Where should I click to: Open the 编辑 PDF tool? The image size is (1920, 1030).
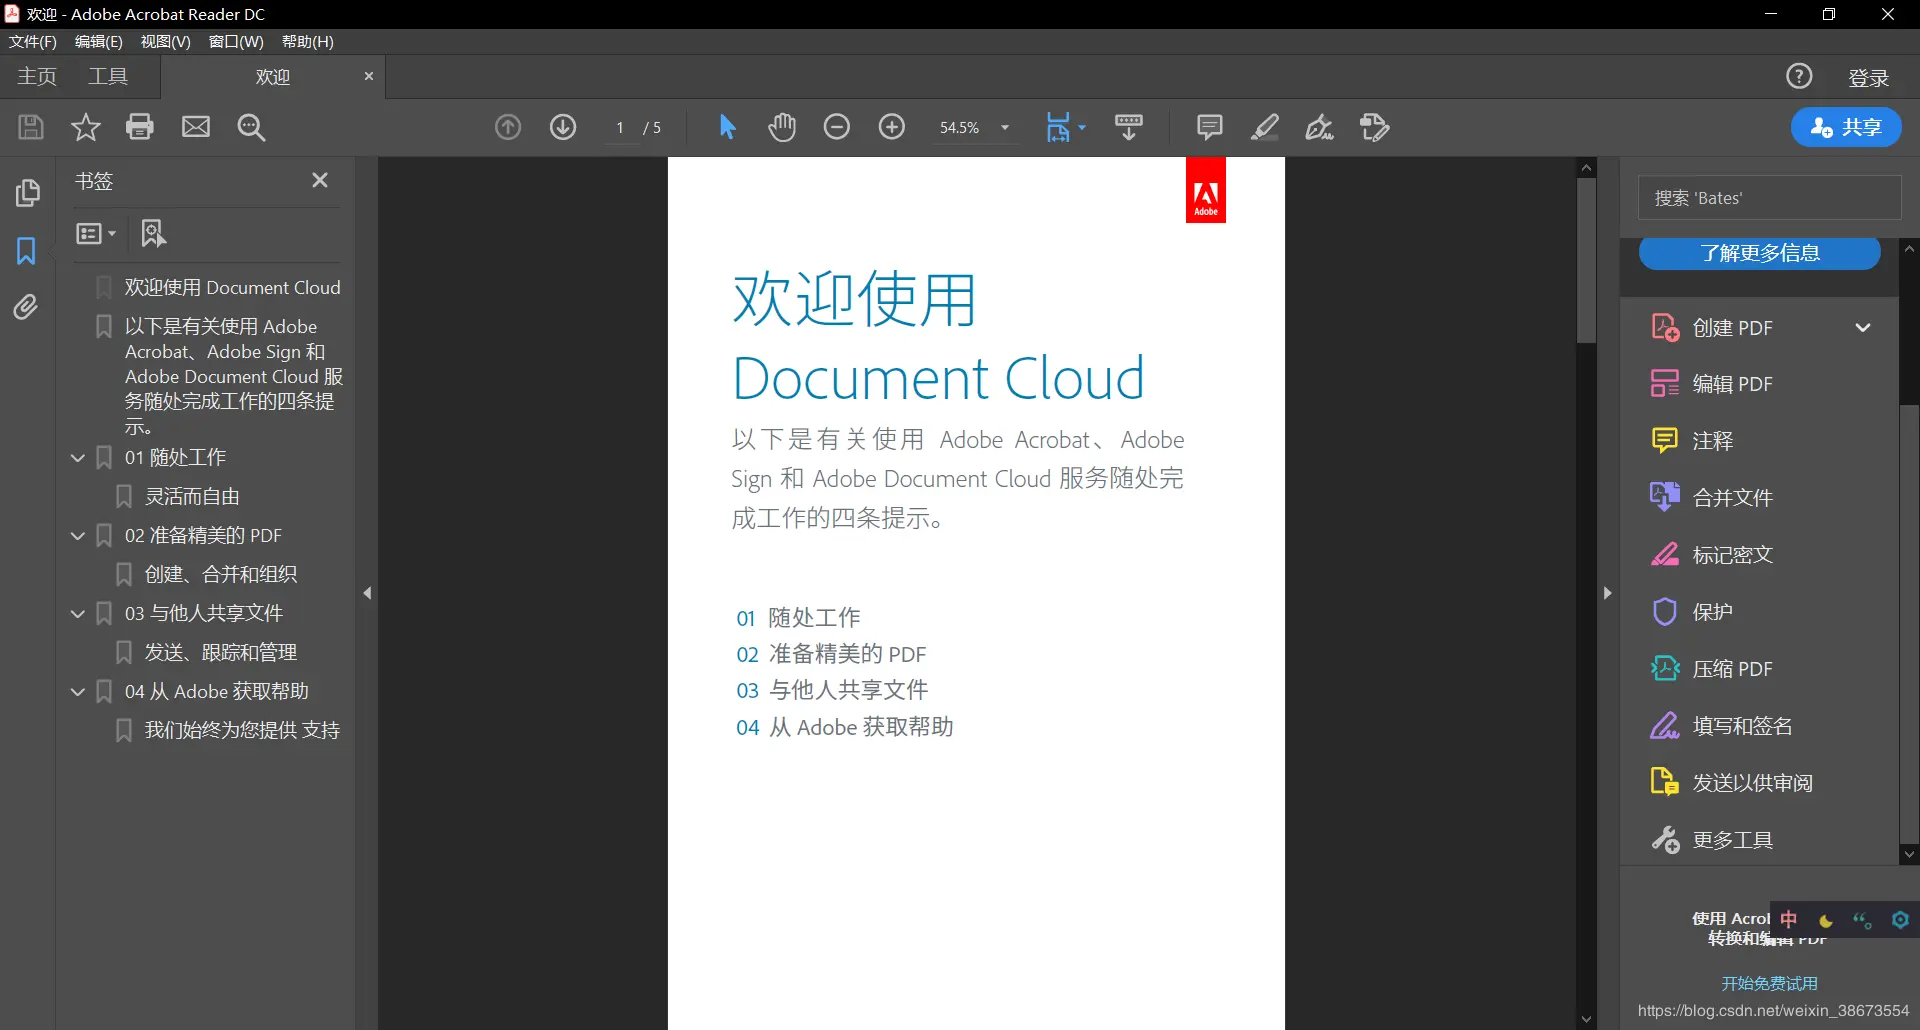[x=1712, y=384]
